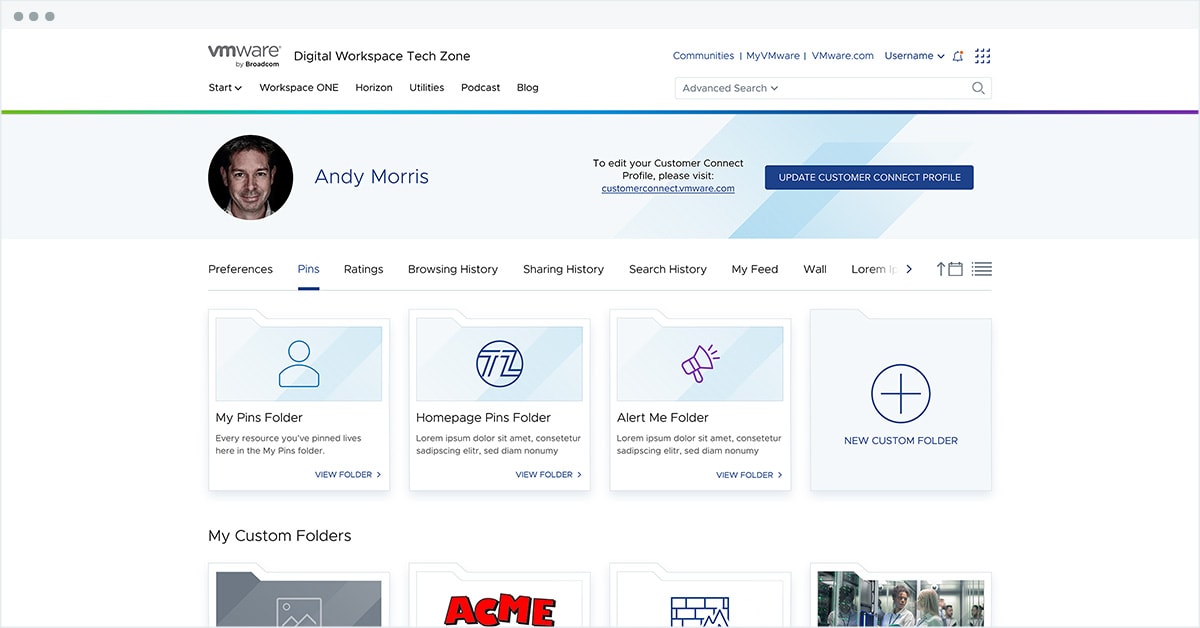Switch to list view icon
Viewport: 1200px width, 628px height.
click(x=981, y=269)
